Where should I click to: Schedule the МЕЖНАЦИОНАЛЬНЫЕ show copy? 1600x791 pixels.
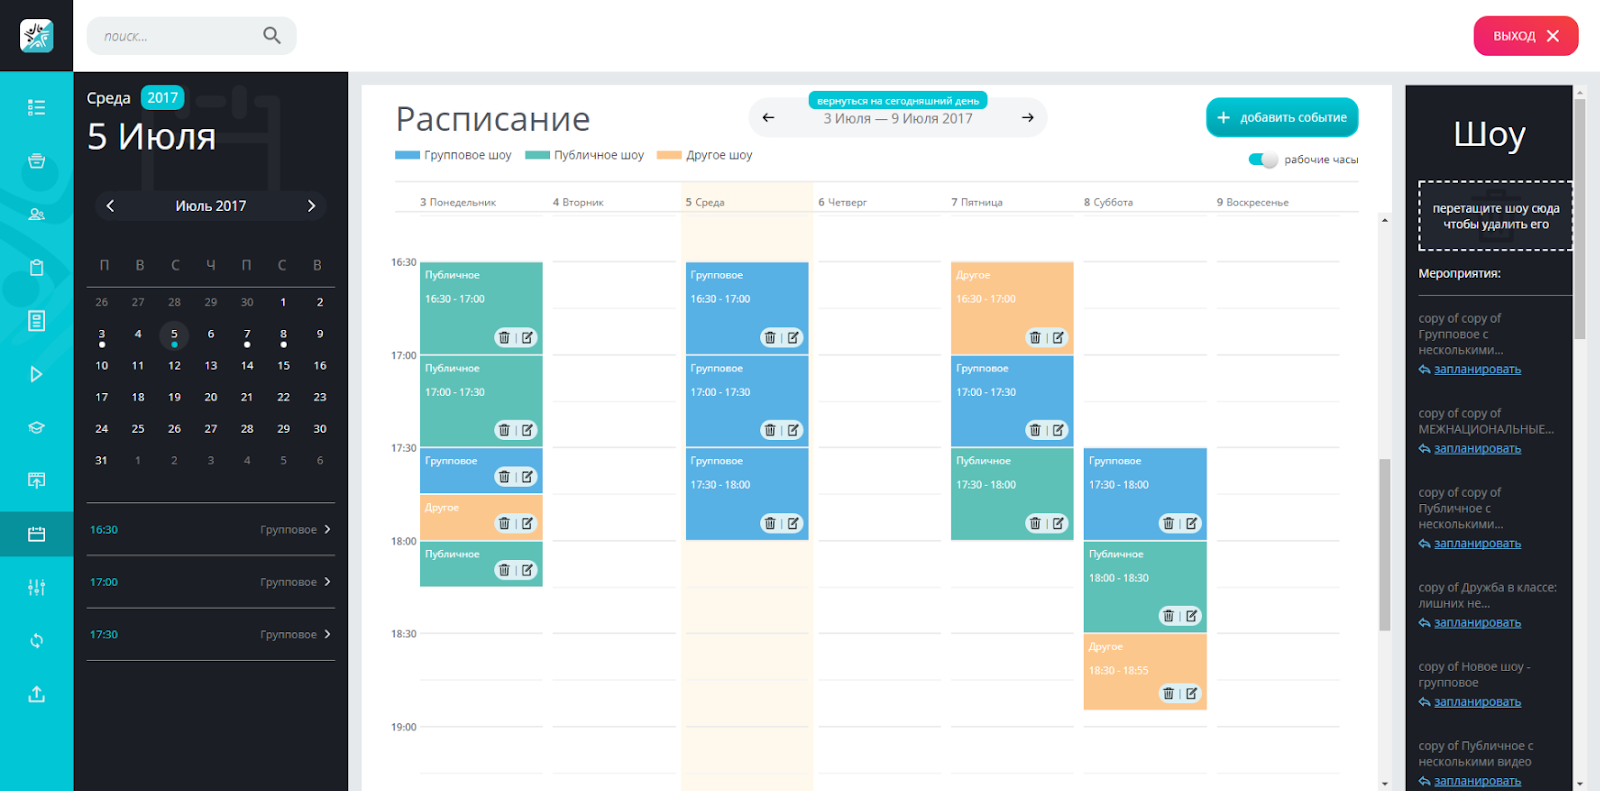tap(1477, 448)
